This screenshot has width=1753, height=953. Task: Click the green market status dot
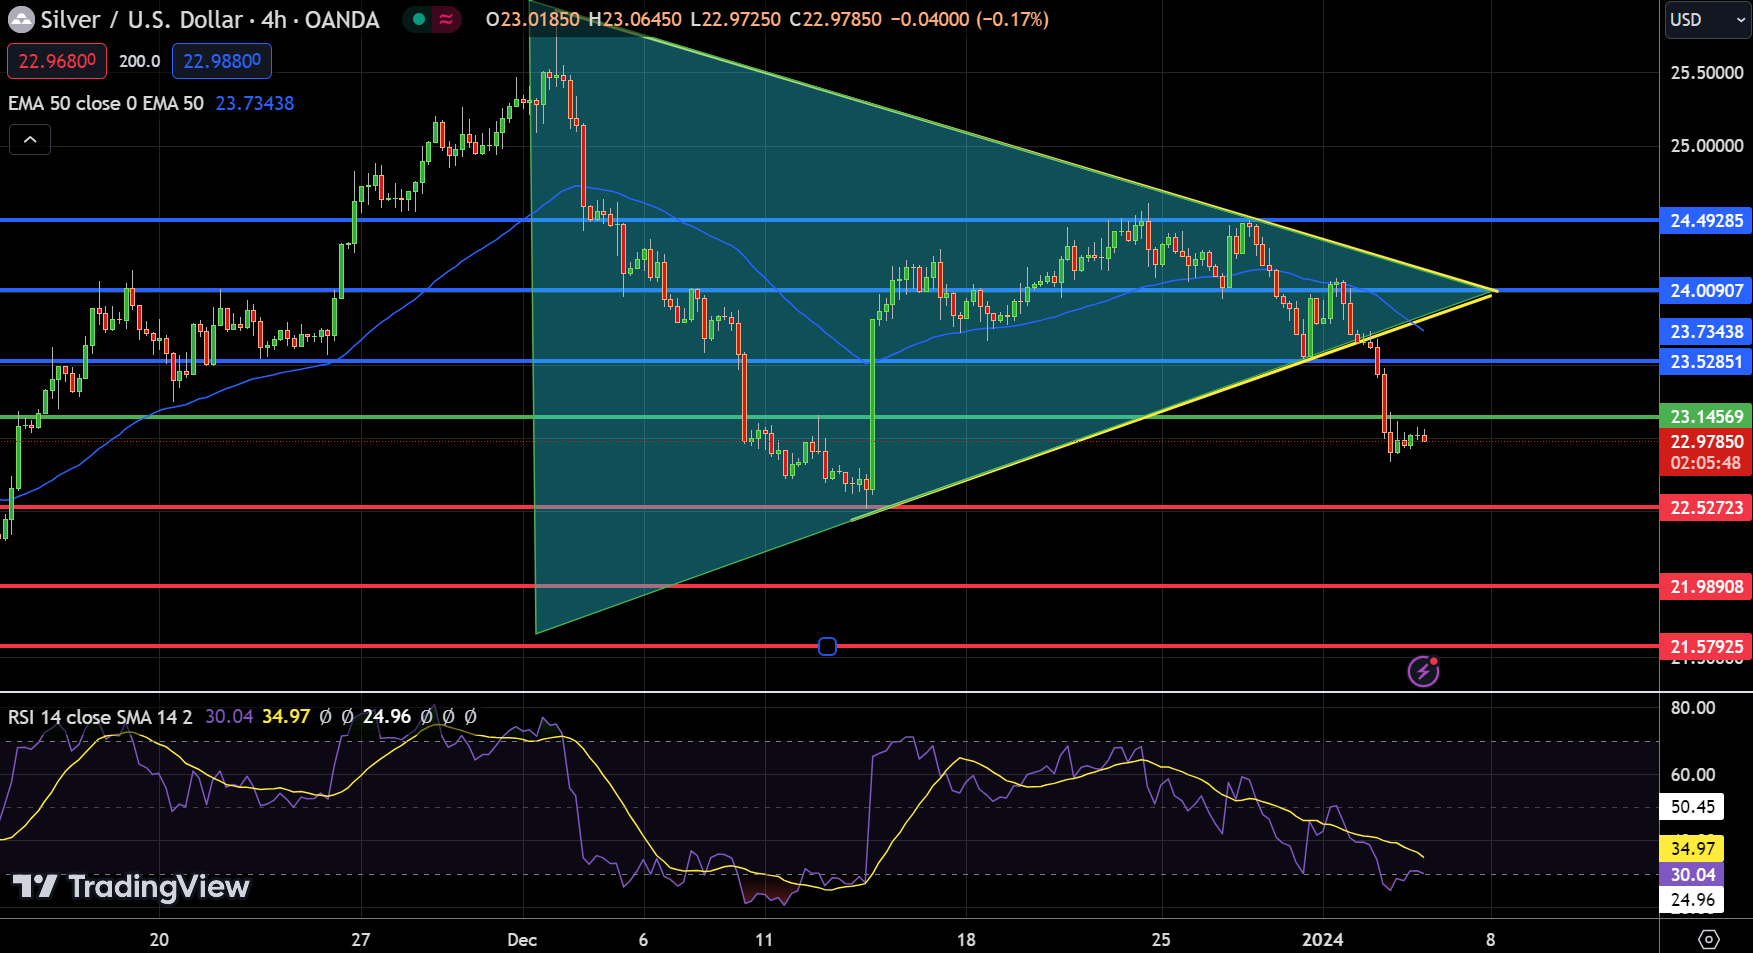418,19
